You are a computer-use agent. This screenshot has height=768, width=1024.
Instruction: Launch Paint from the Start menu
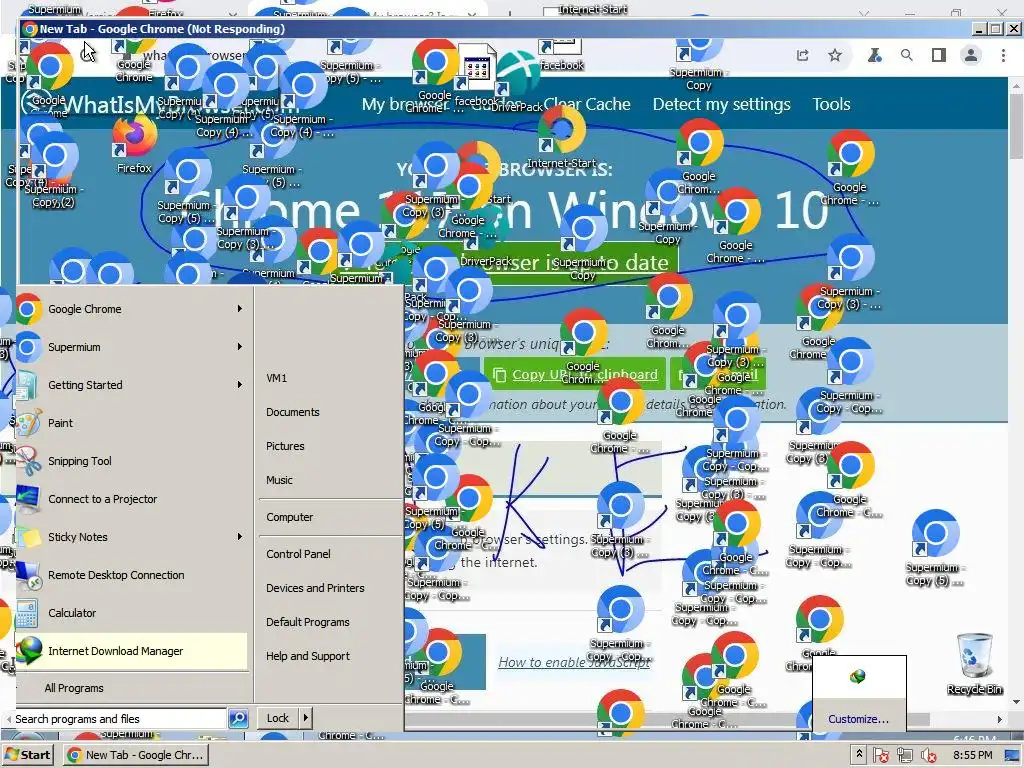point(131,423)
